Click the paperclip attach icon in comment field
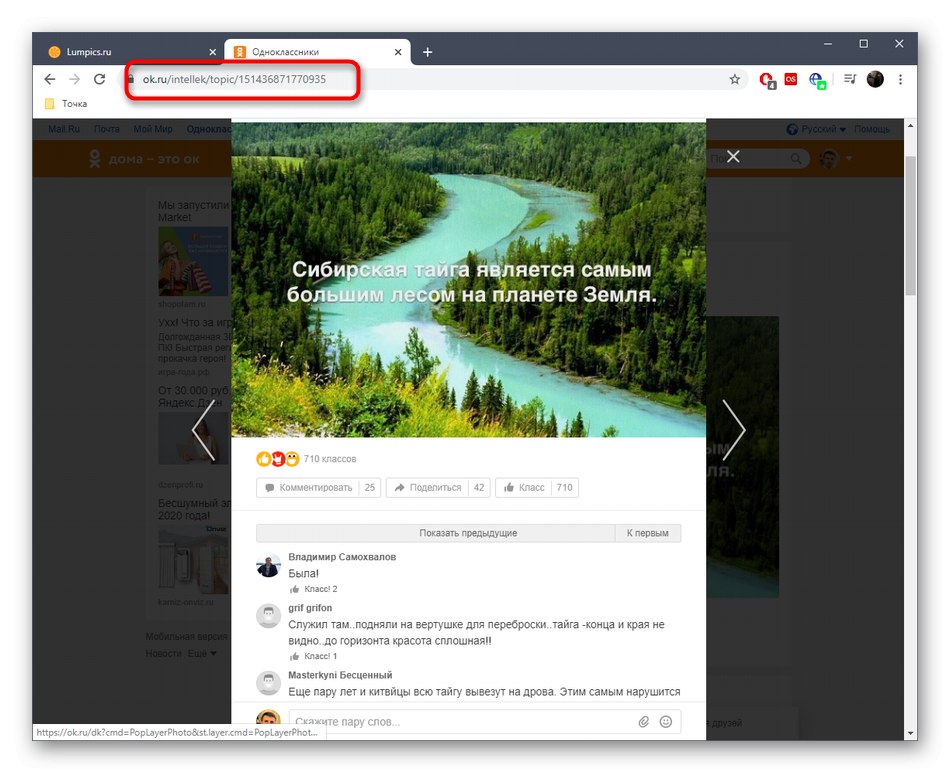 coord(643,722)
